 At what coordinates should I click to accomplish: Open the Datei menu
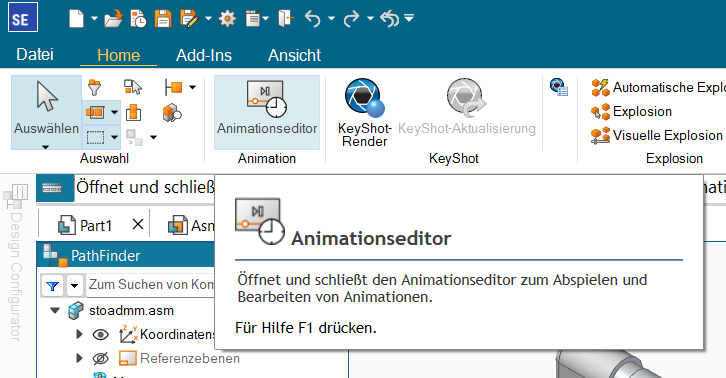pos(35,55)
